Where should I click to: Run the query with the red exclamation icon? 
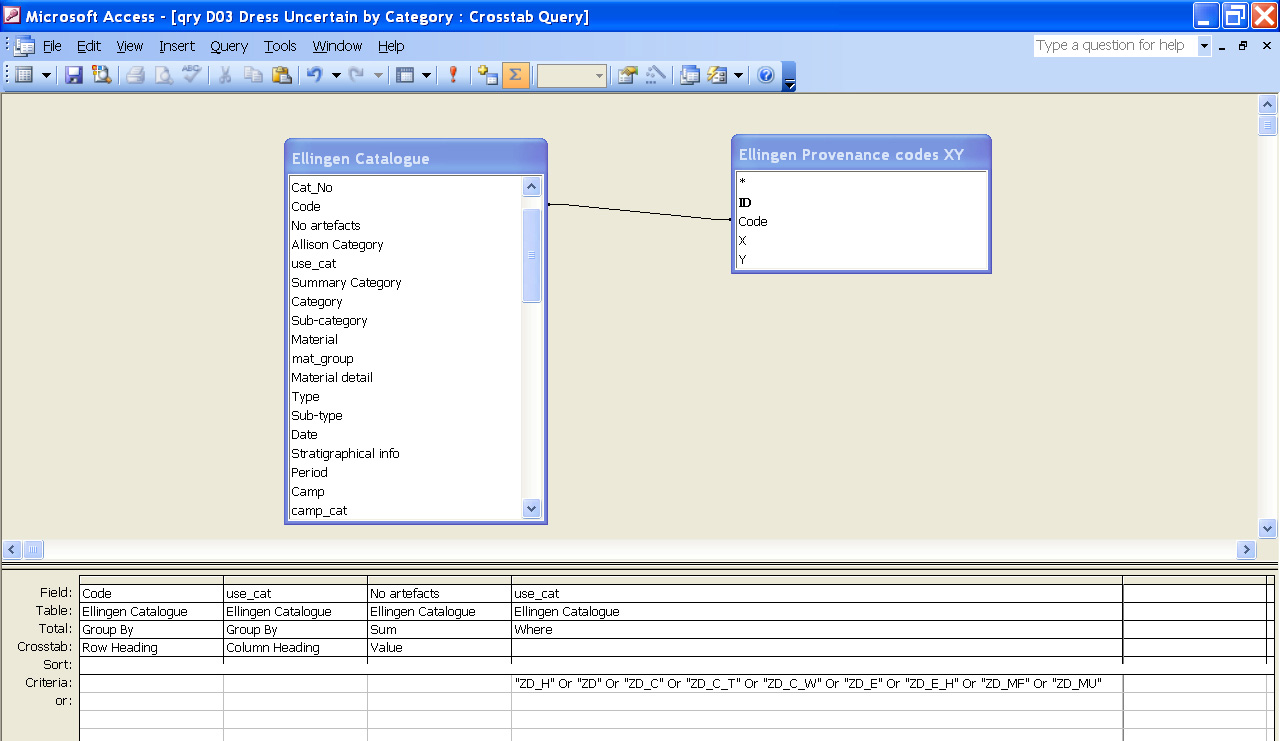click(453, 75)
